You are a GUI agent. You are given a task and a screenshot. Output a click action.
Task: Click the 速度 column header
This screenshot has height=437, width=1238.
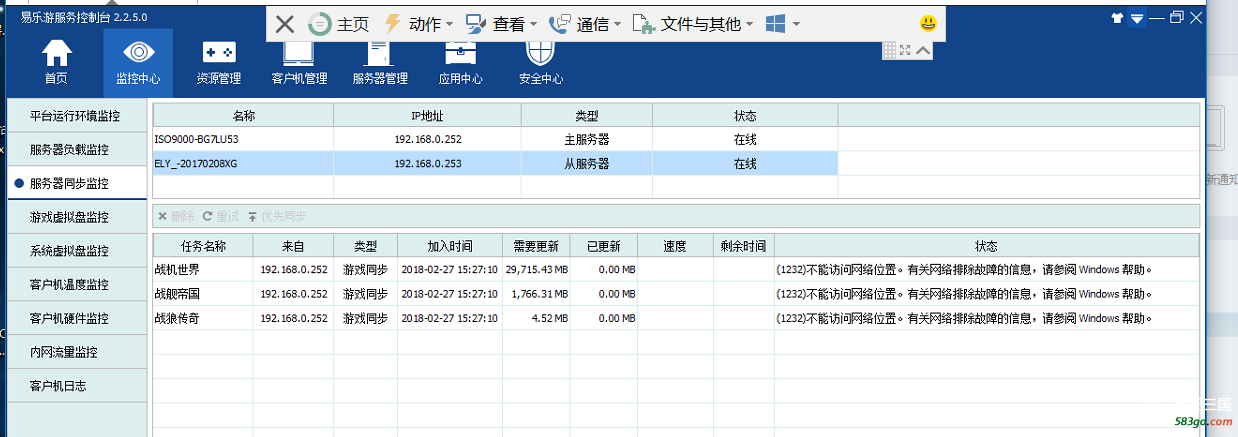675,246
